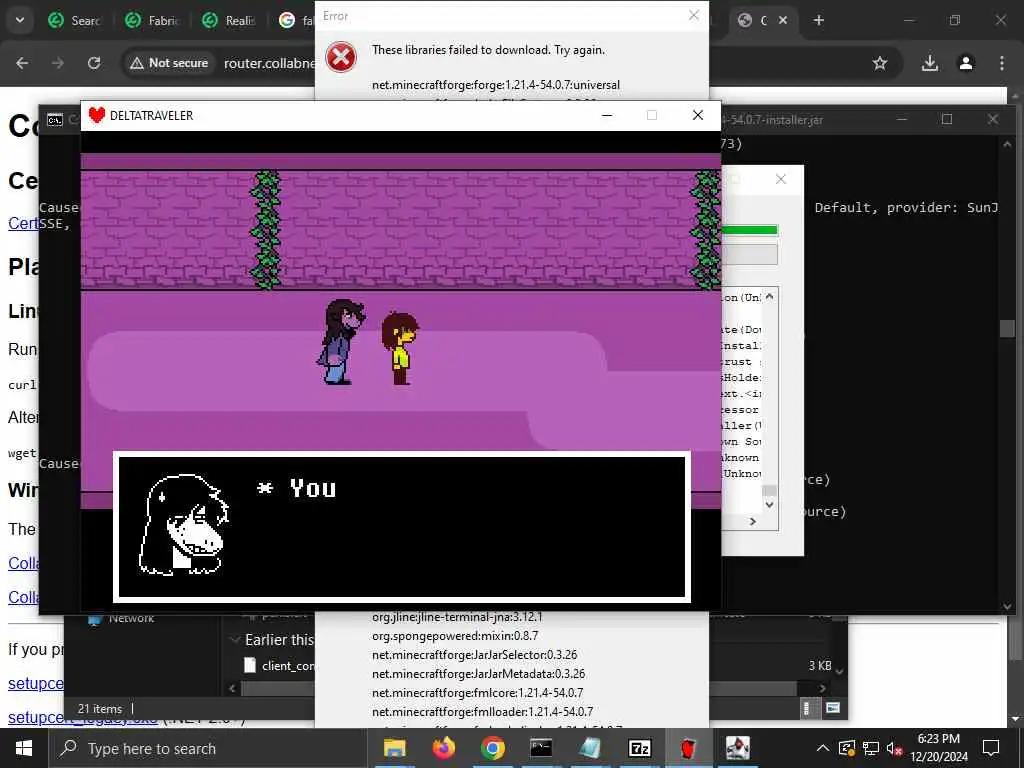This screenshot has height=768, width=1024.
Task: Go back in Chrome
Action: (x=22, y=63)
